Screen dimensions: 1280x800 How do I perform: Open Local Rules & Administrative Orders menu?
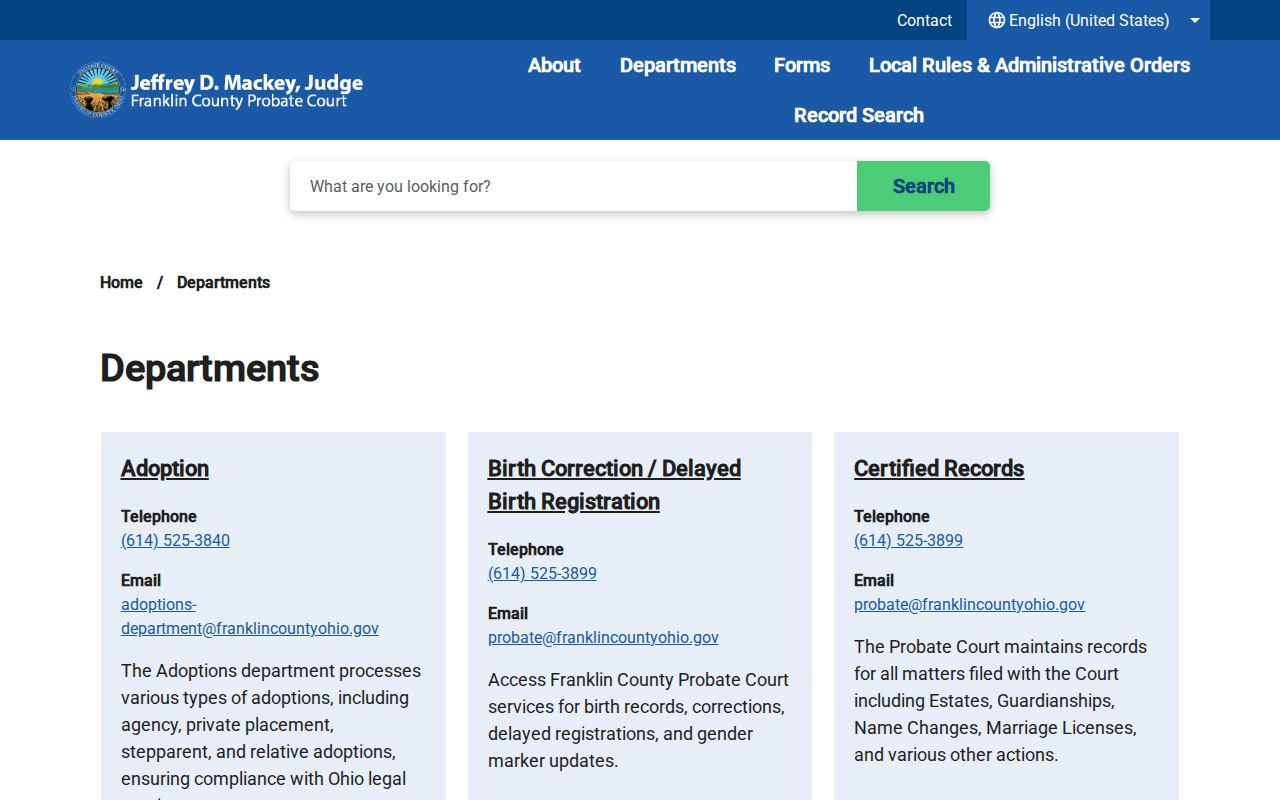point(1029,65)
